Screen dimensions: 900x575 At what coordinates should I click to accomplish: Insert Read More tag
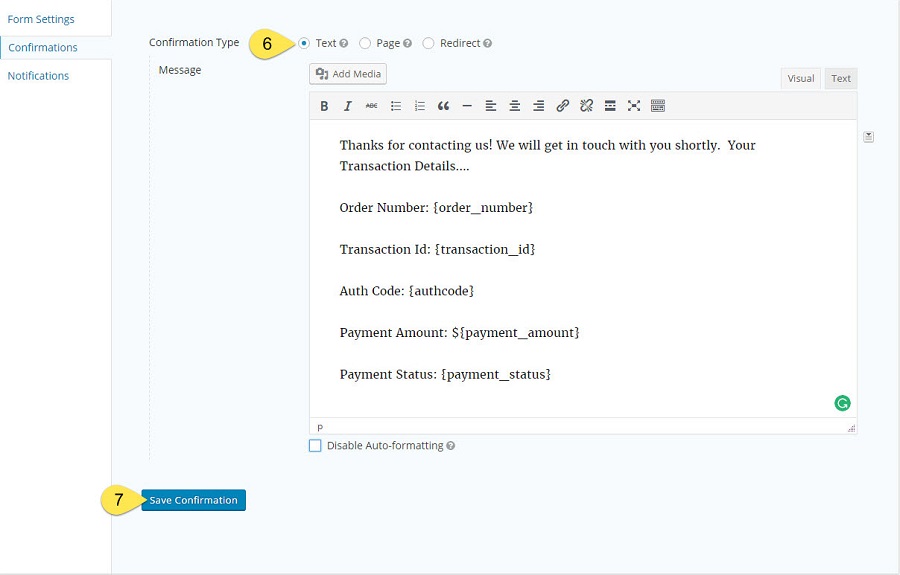pyautogui.click(x=610, y=106)
